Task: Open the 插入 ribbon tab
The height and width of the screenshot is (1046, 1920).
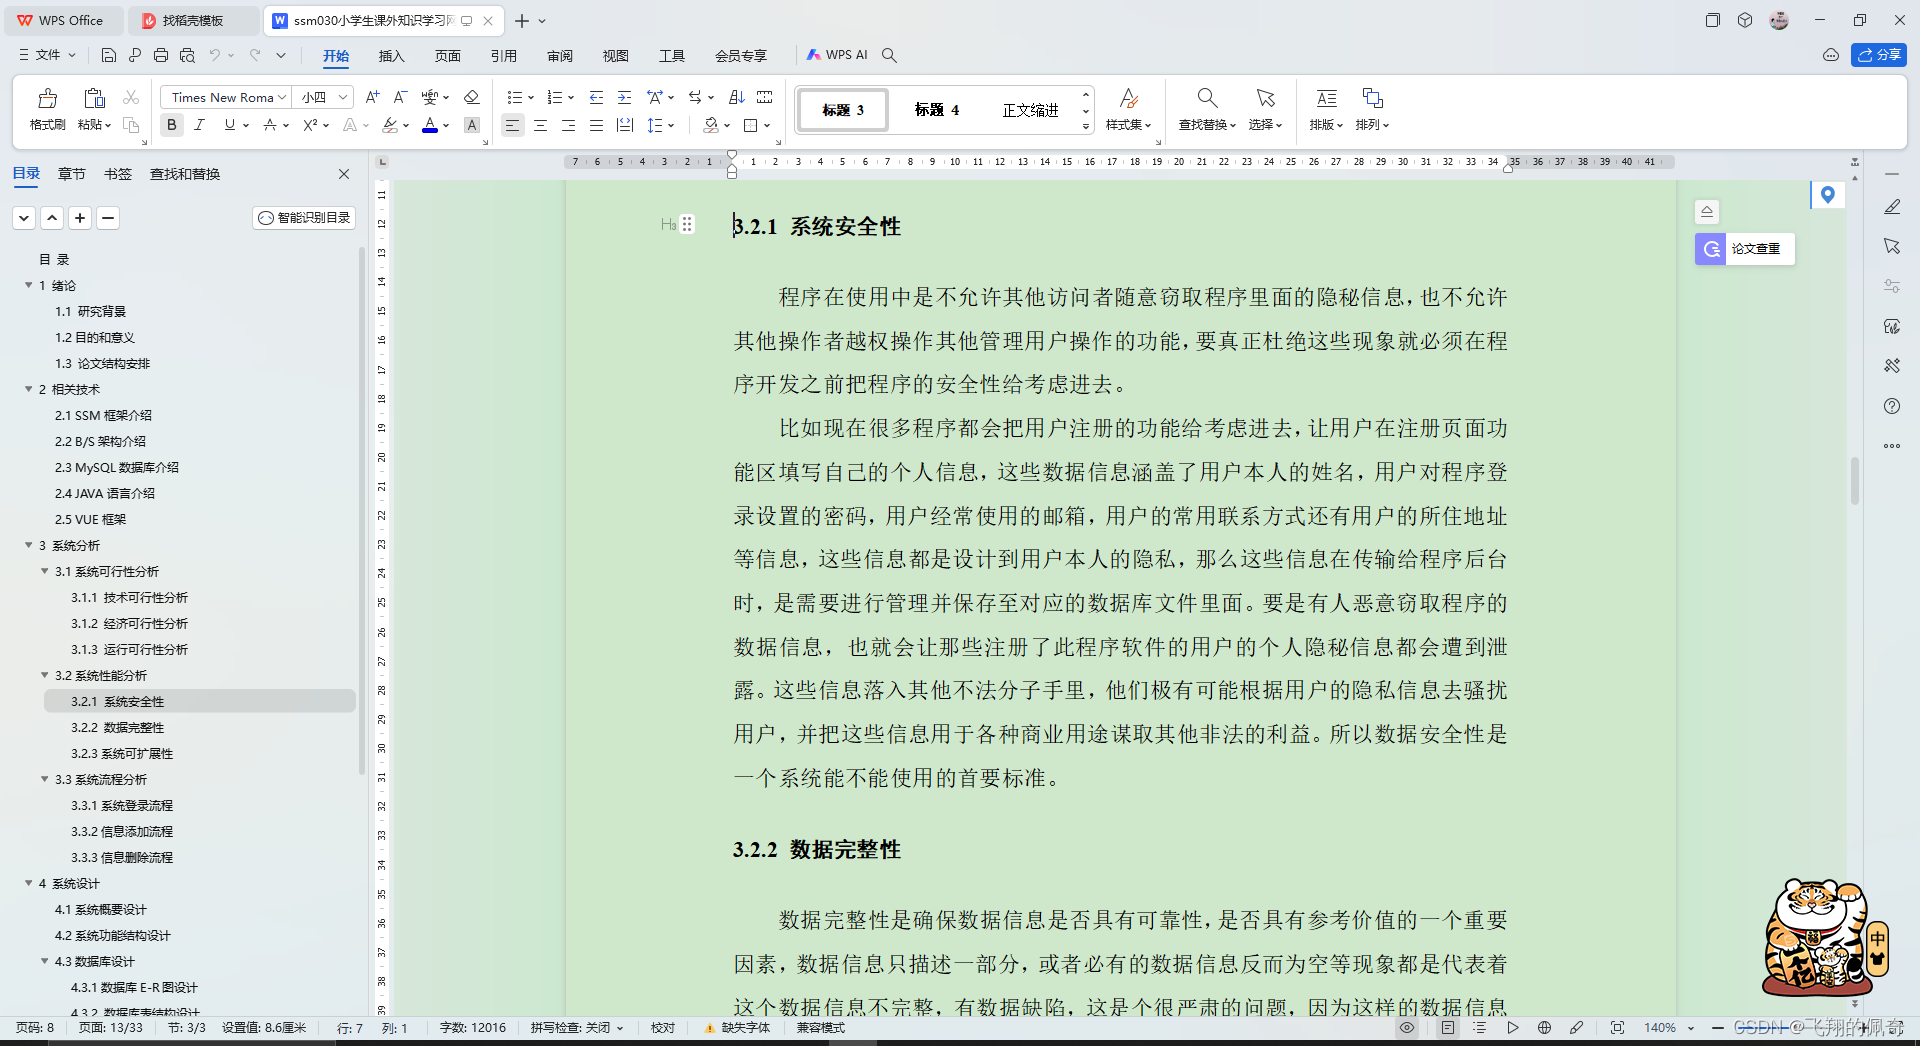Action: pos(391,56)
